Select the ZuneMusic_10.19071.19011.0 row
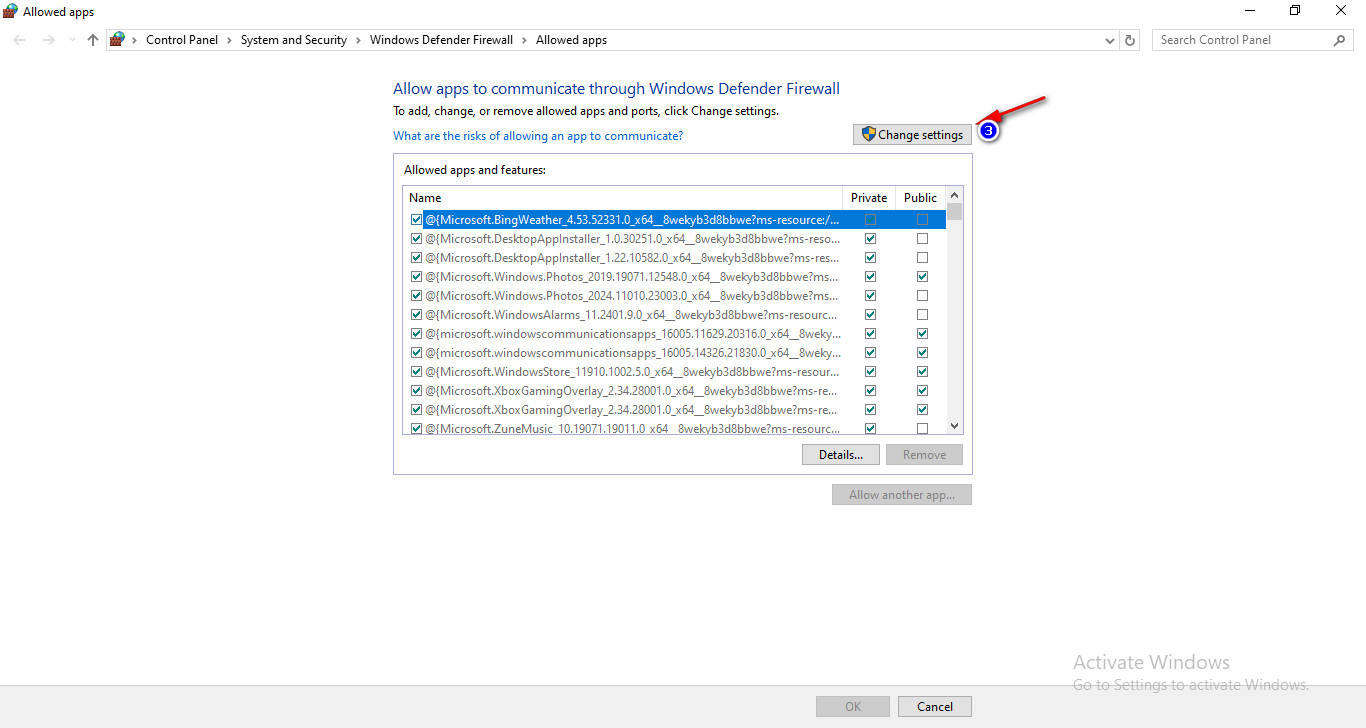Viewport: 1366px width, 728px height. point(675,428)
